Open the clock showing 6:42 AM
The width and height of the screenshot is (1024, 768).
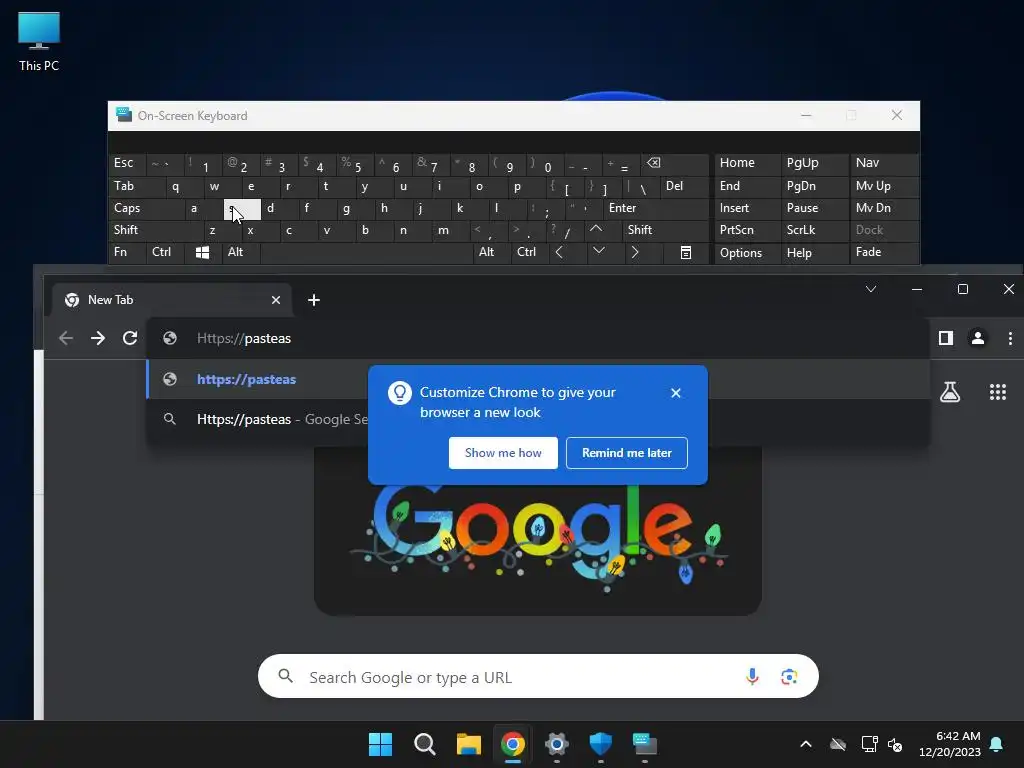(950, 744)
